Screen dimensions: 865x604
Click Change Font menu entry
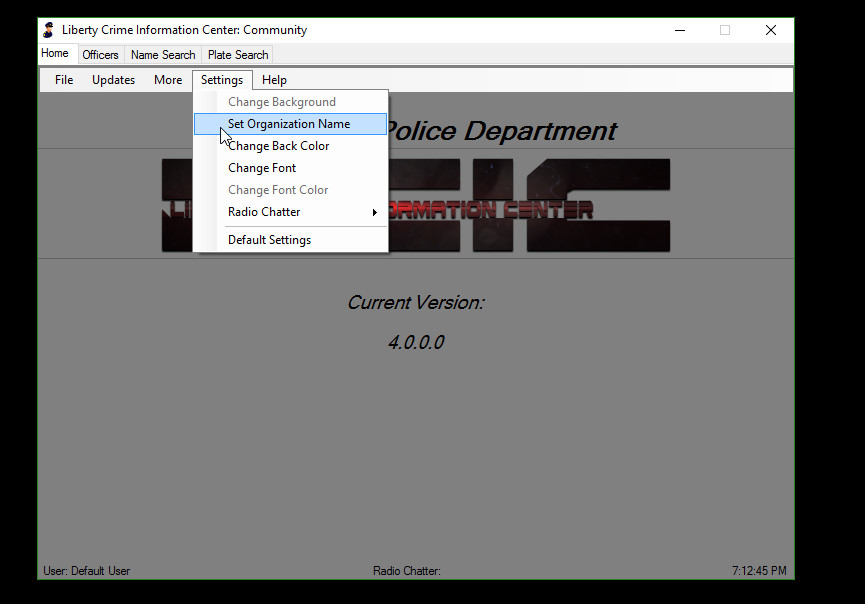click(x=262, y=168)
